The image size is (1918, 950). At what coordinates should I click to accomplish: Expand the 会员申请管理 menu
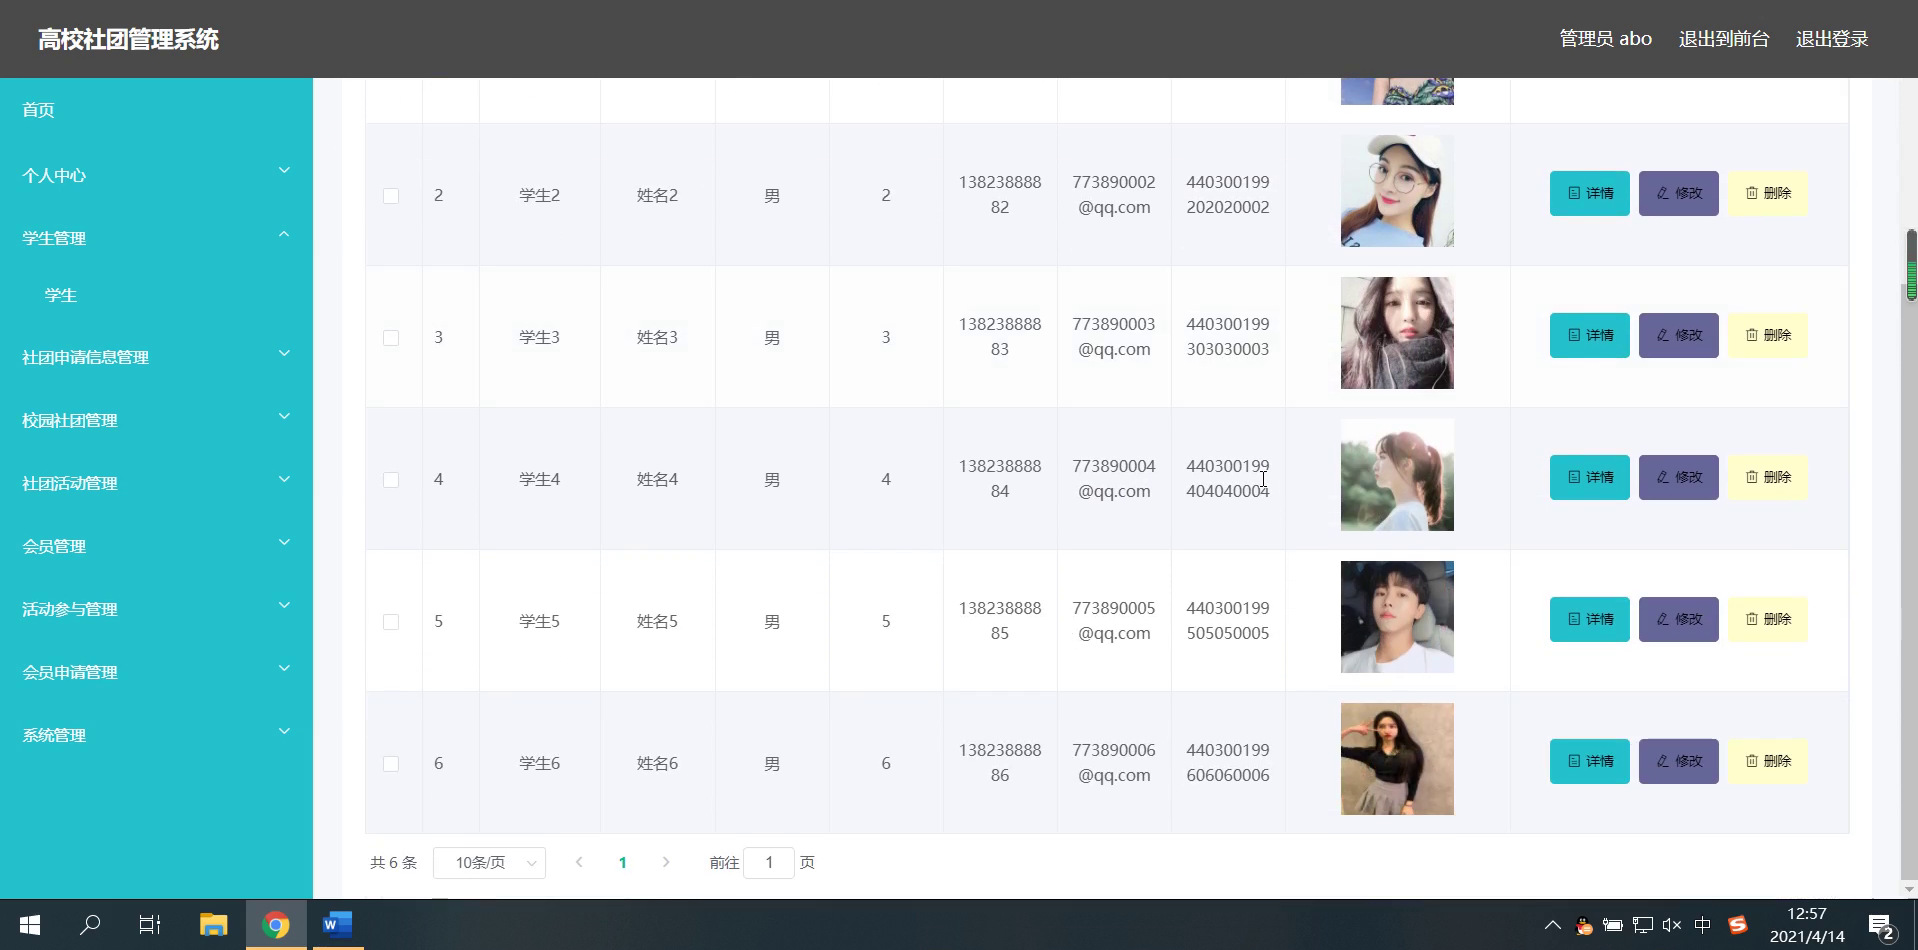(x=156, y=672)
